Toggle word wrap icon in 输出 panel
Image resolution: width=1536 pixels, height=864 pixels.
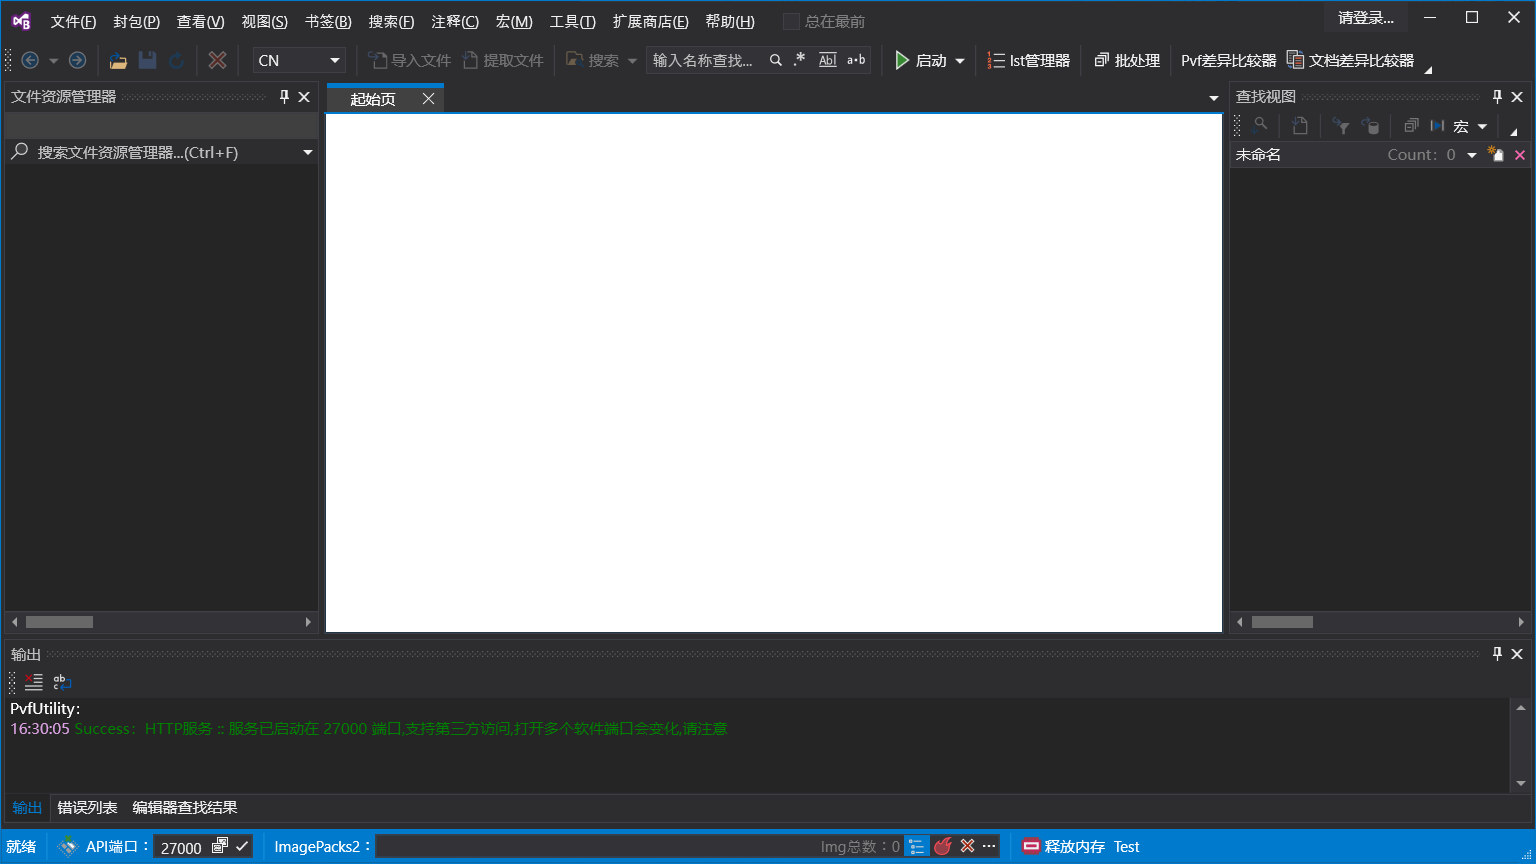tap(62, 682)
